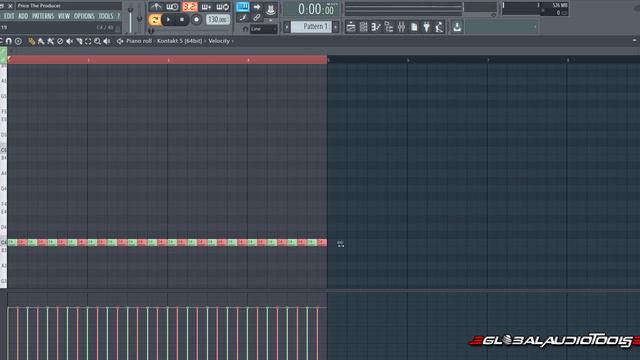The height and width of the screenshot is (360, 640).
Task: Toggle step editing arrow button
Action: [x=257, y=7]
